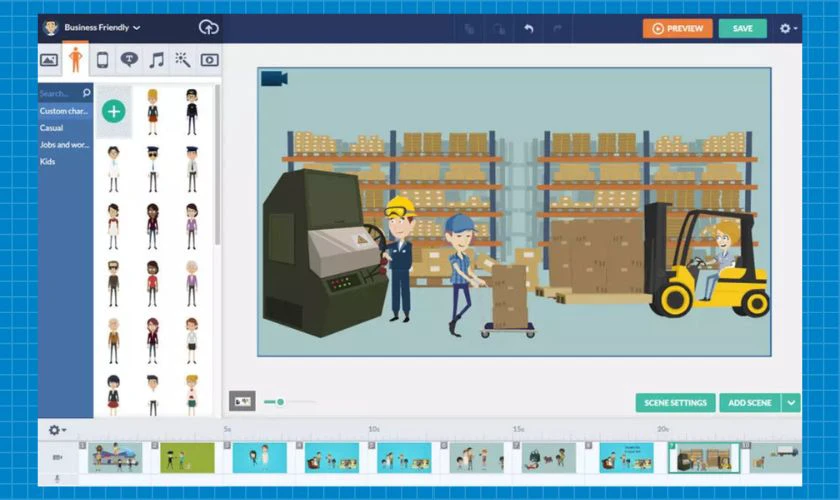Open the Add Scene arrow dropdown
Image resolution: width=840 pixels, height=500 pixels.
click(791, 402)
